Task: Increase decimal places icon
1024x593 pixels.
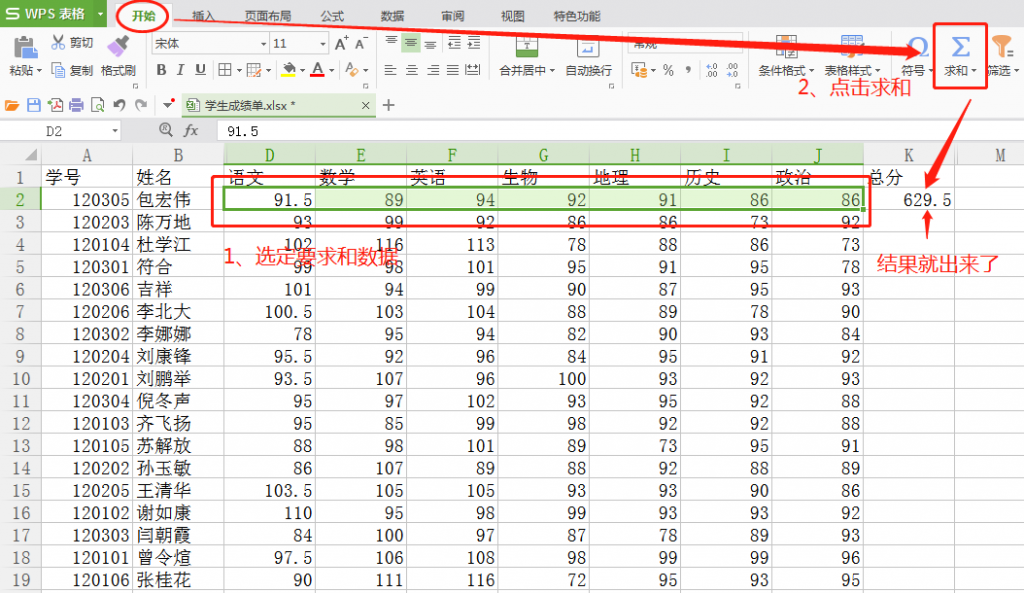Action: tap(712, 70)
